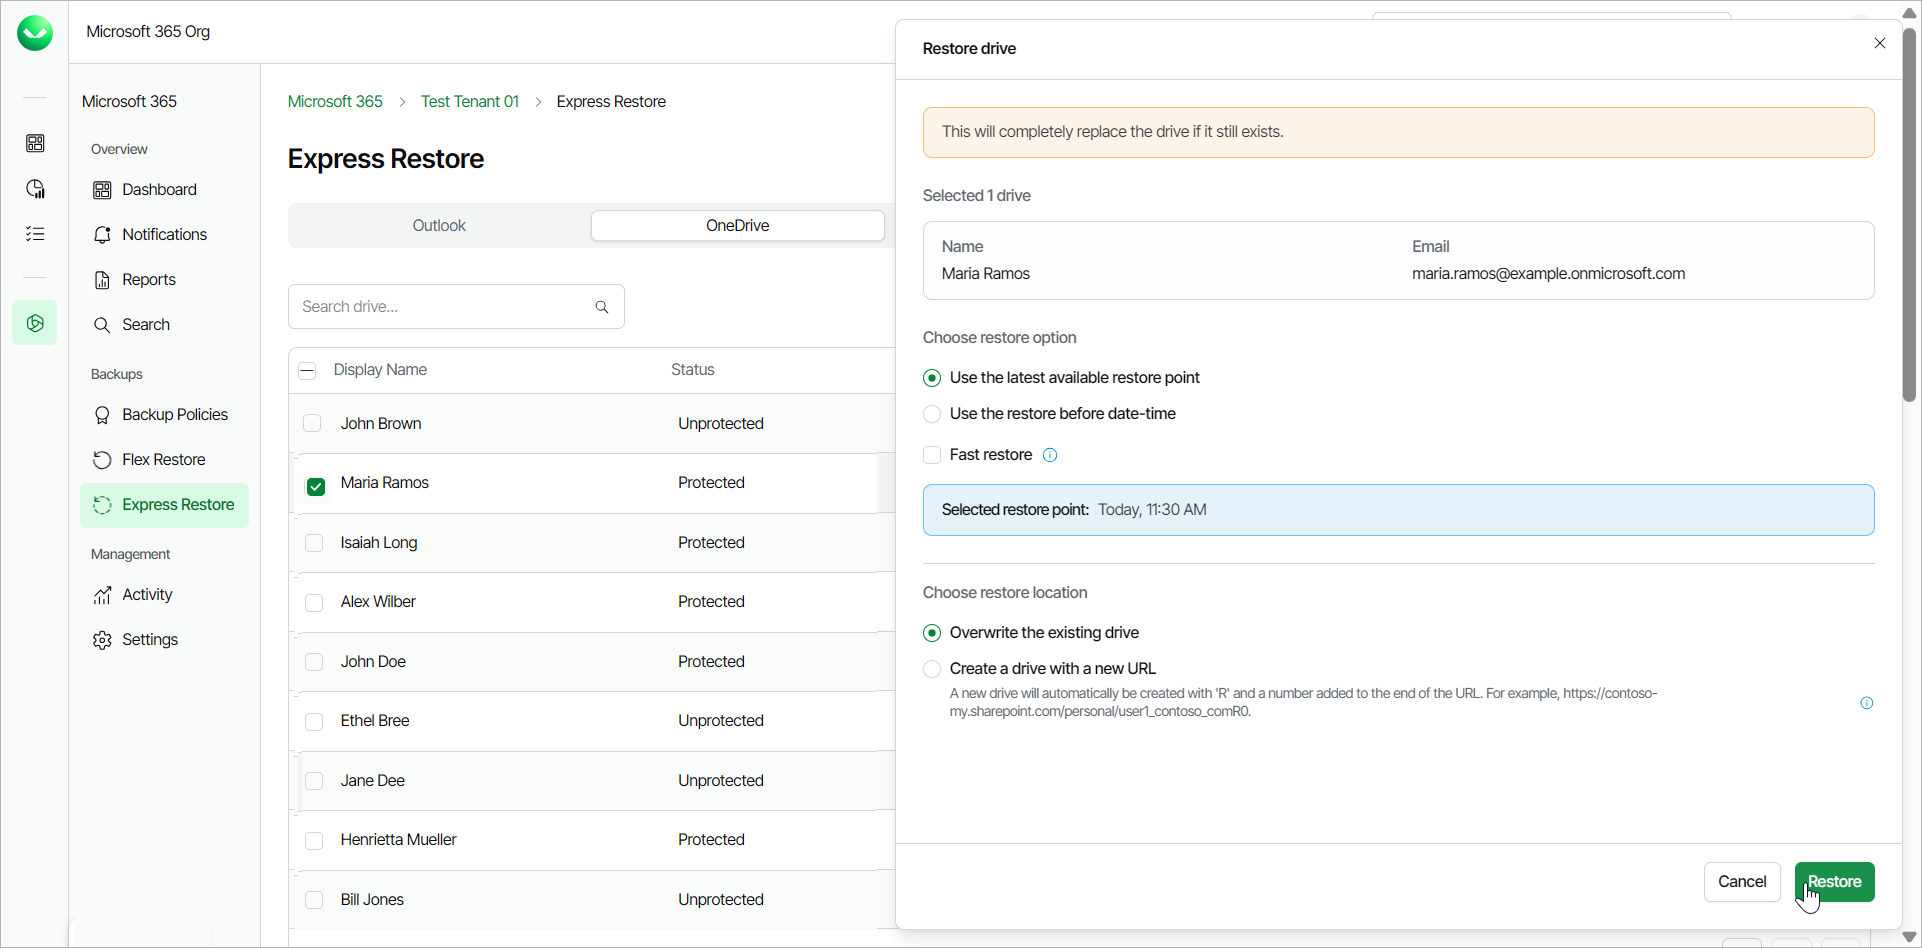Check the John Brown row checkbox

pos(312,423)
